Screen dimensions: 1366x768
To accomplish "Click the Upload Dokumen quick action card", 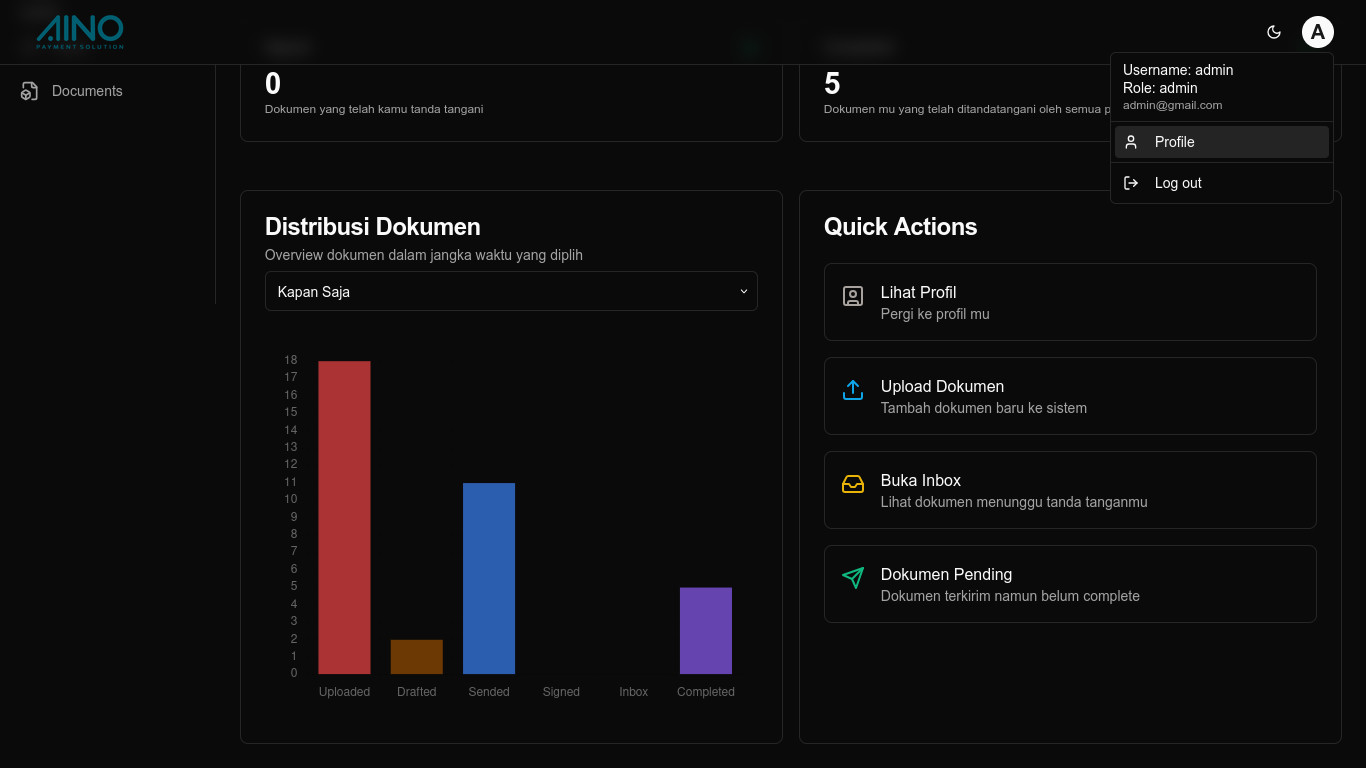I will (x=1070, y=395).
